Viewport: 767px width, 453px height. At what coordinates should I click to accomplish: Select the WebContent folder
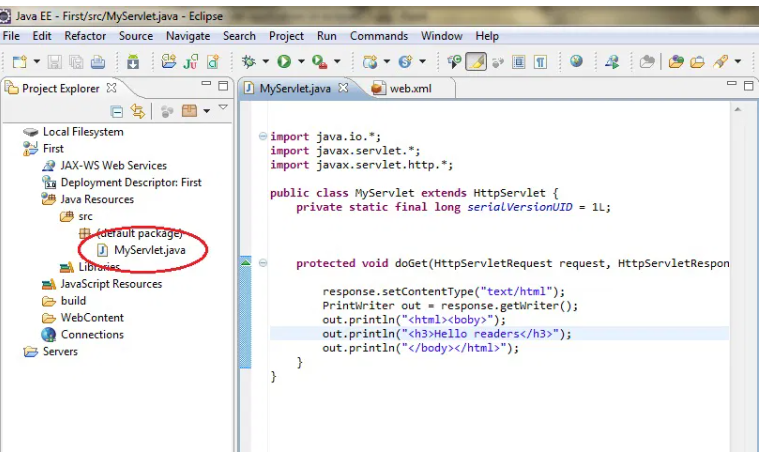[x=91, y=318]
